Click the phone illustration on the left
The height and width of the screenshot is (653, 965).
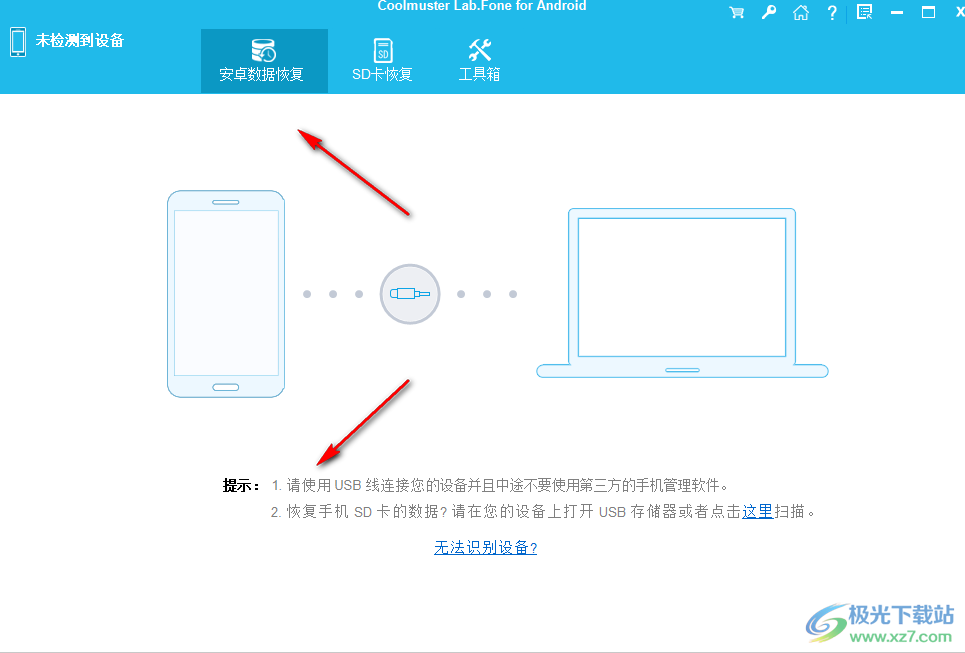pos(226,293)
